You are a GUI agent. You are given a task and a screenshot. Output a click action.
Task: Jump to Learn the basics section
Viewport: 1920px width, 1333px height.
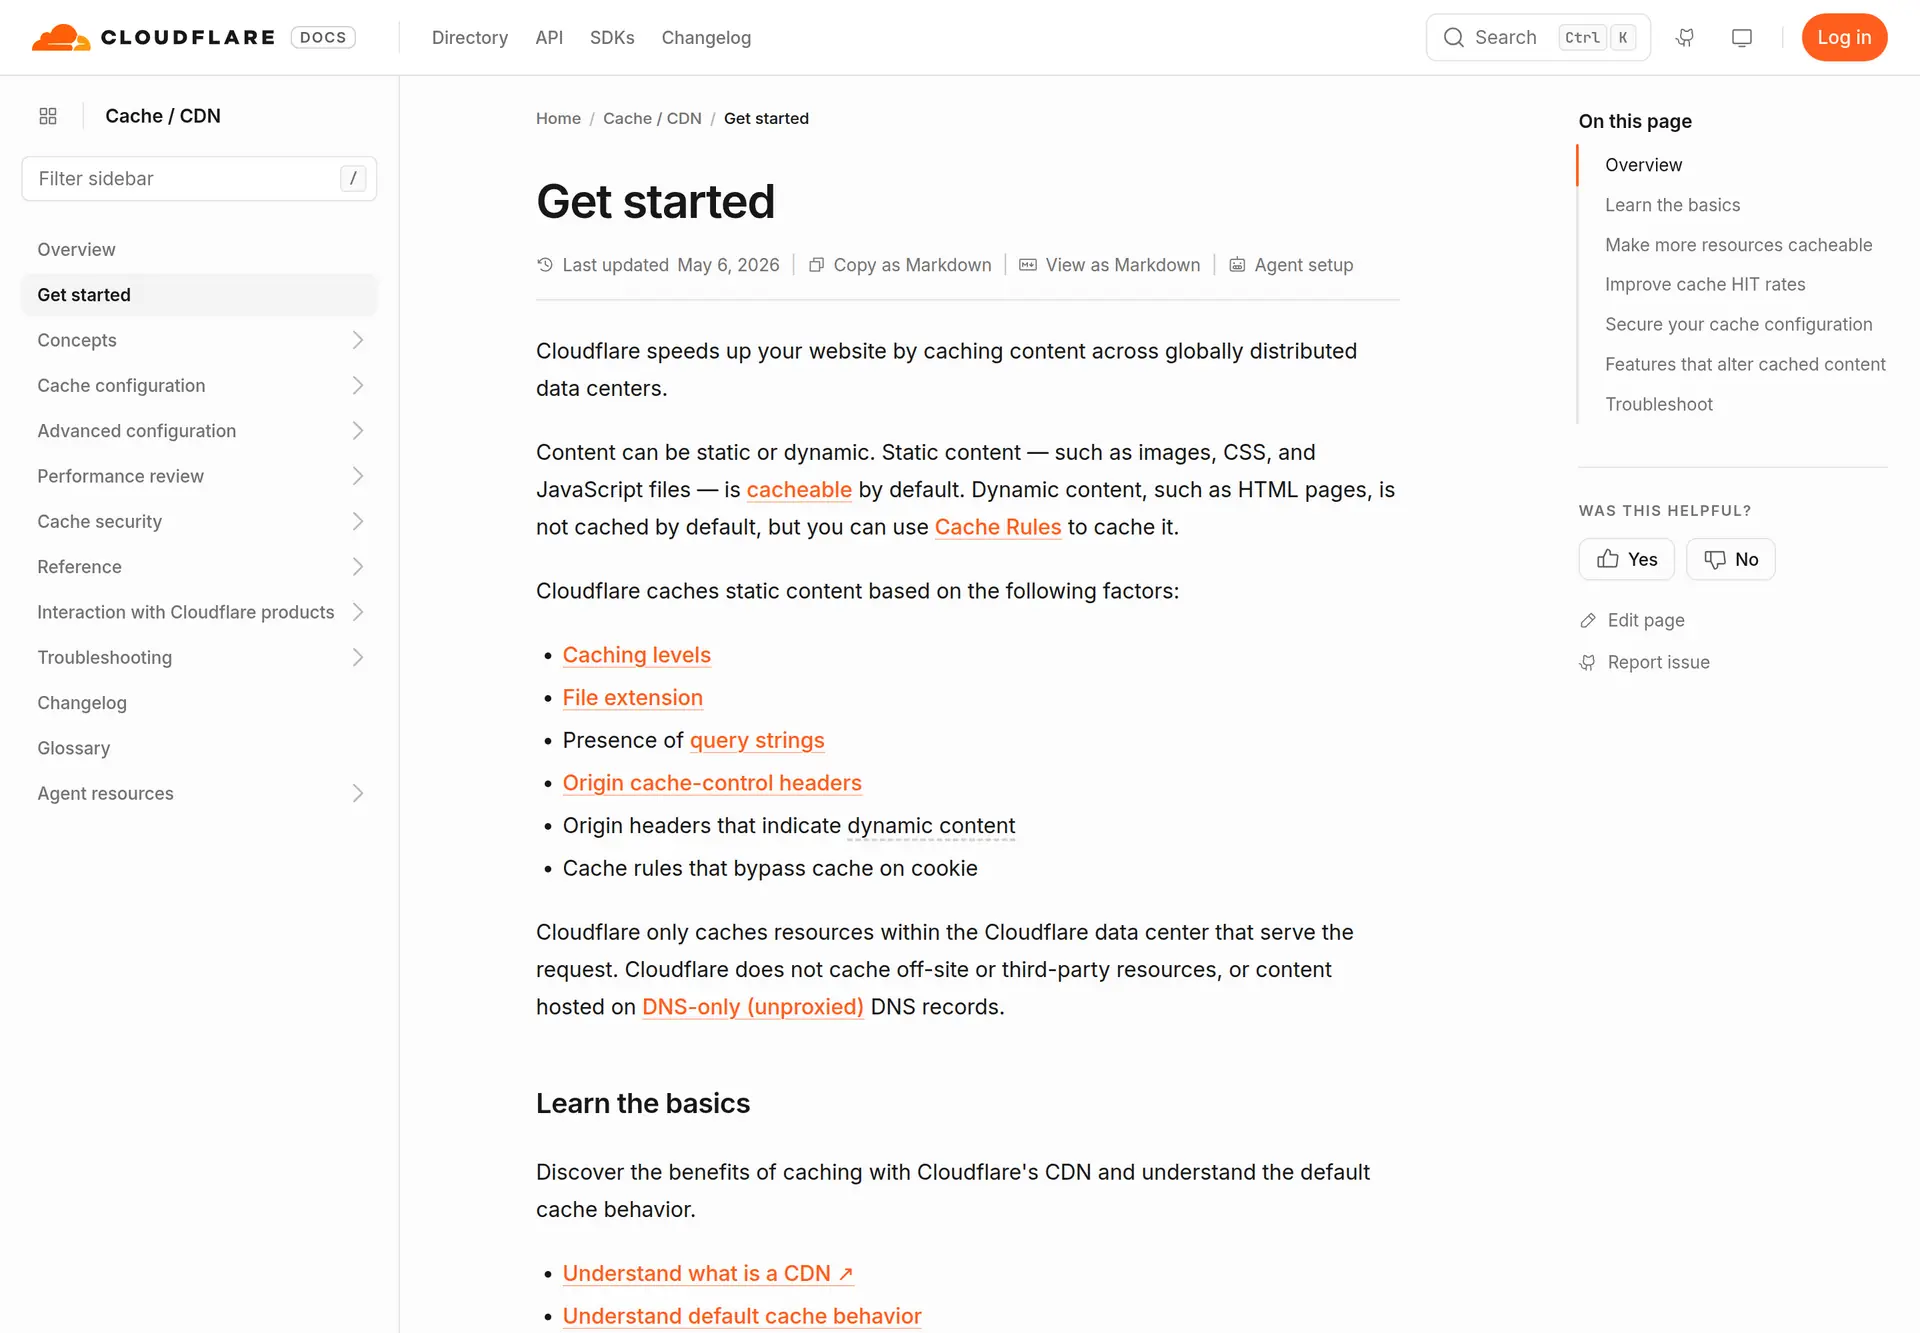pos(1673,205)
